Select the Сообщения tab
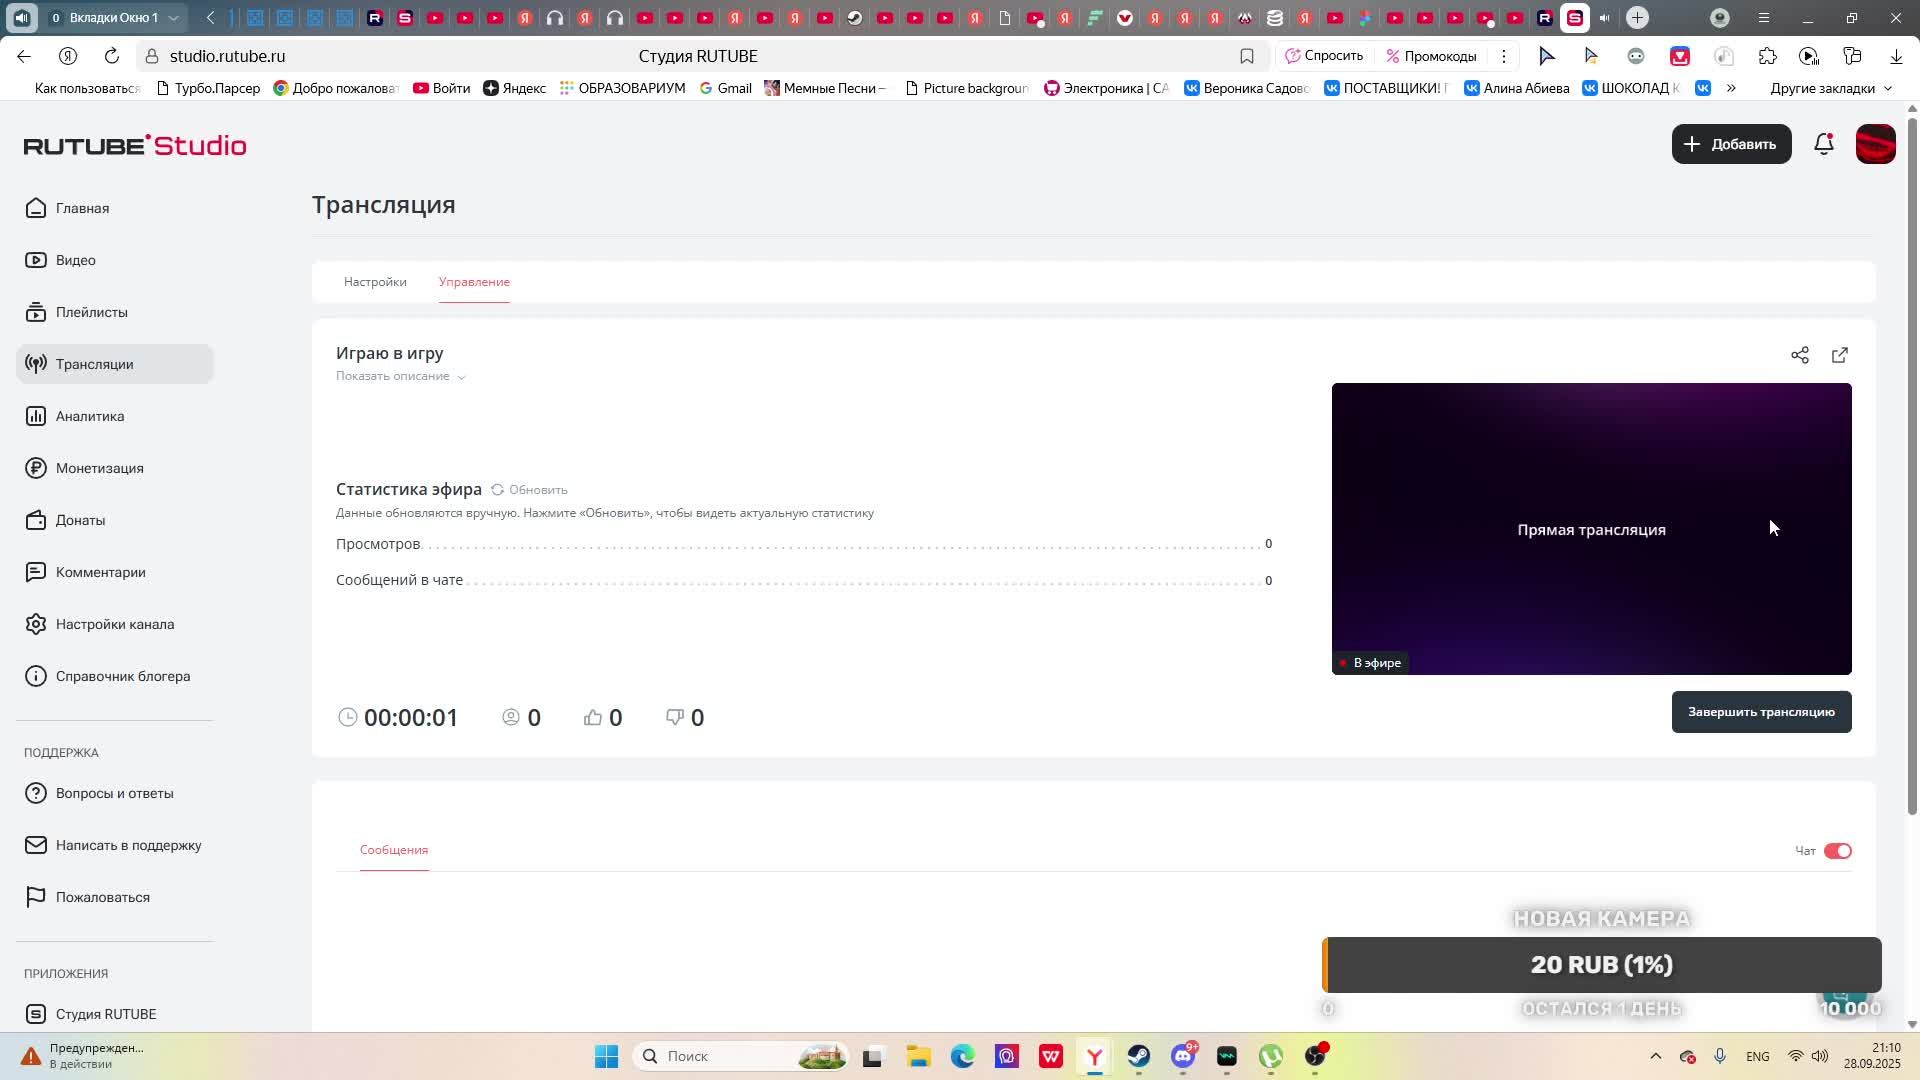The image size is (1920, 1080). pyautogui.click(x=394, y=850)
